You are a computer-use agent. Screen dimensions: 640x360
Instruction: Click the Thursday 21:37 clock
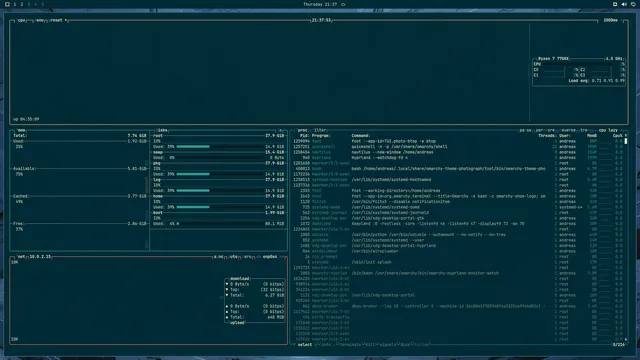click(320, 4)
